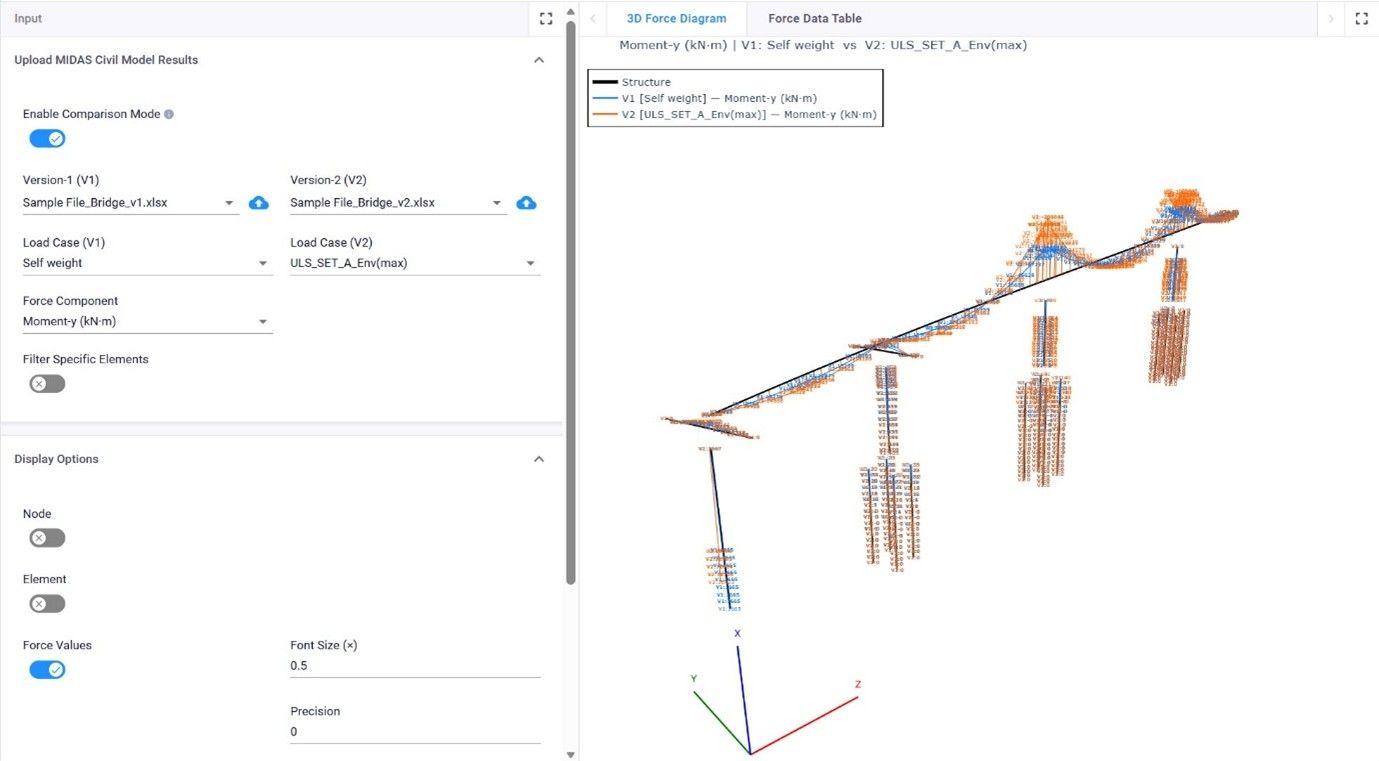The image size is (1379, 761).
Task: Click info icon beside Enable Comparison Mode
Action: [x=169, y=114]
